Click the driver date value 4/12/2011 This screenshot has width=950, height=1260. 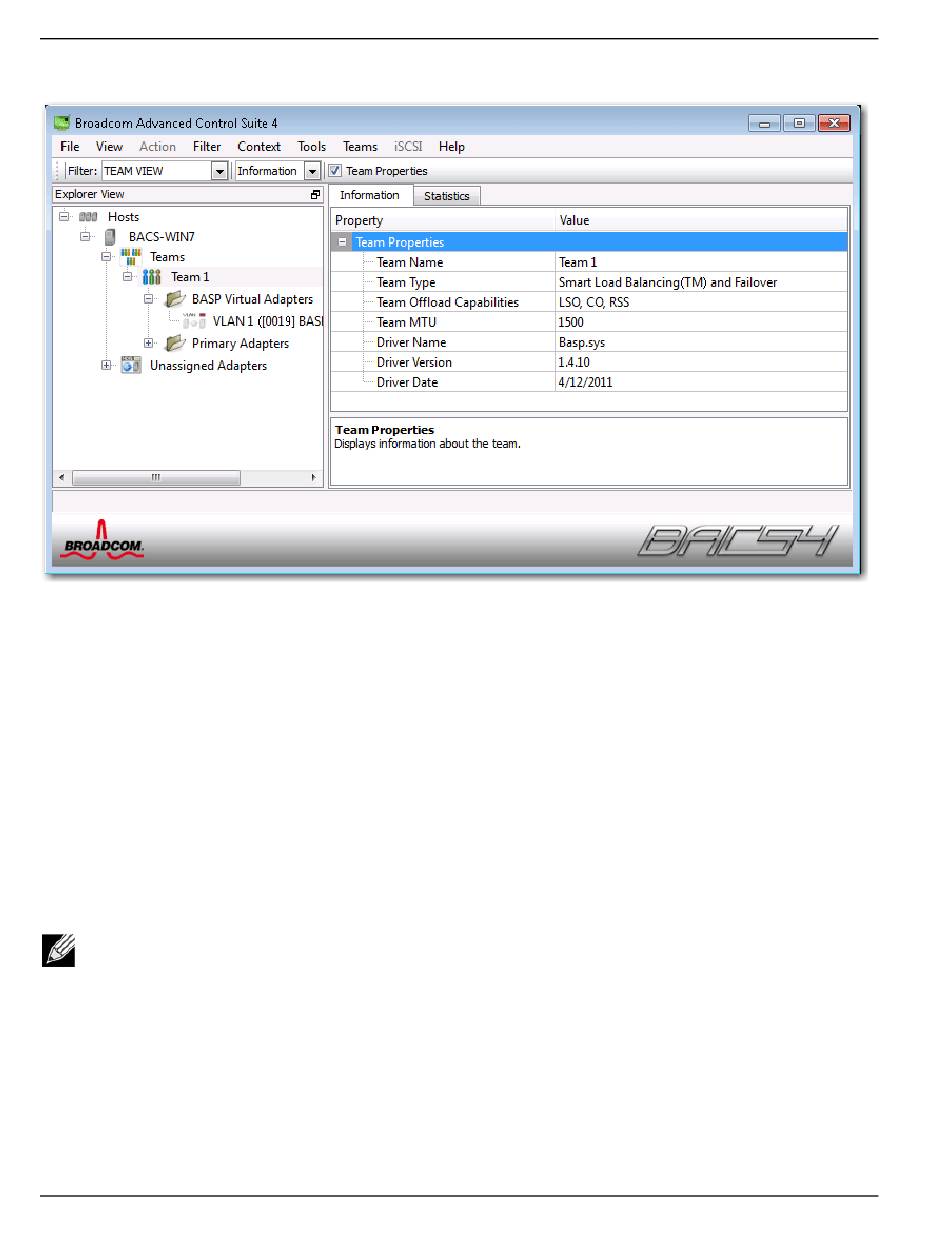click(x=584, y=382)
